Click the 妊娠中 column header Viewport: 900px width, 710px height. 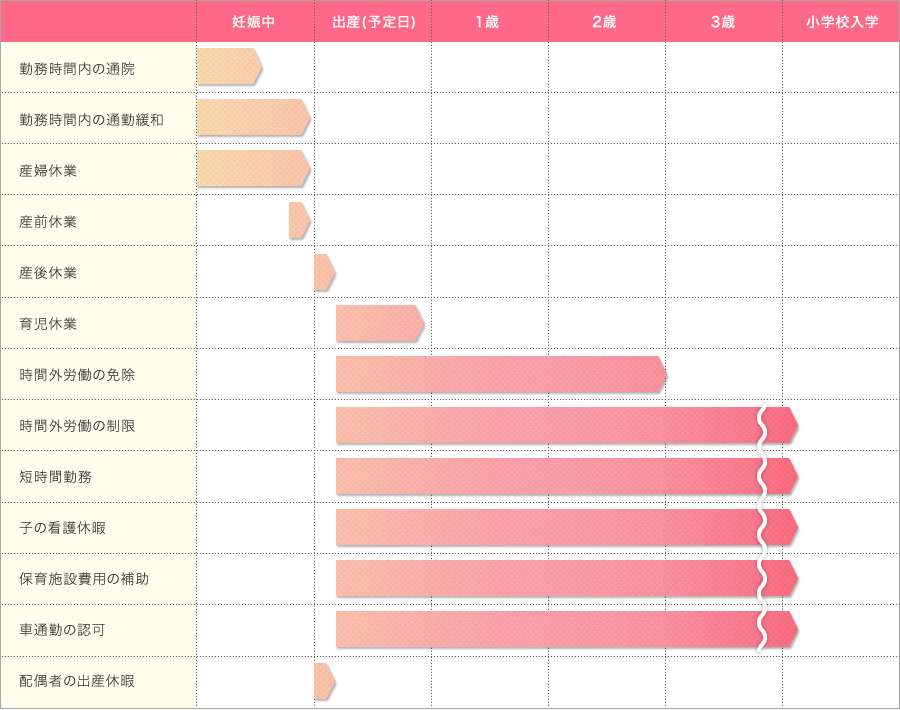click(254, 22)
